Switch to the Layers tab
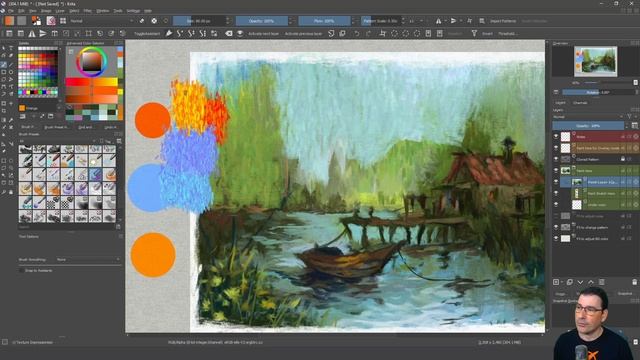This screenshot has height=360, width=640. 560,103
